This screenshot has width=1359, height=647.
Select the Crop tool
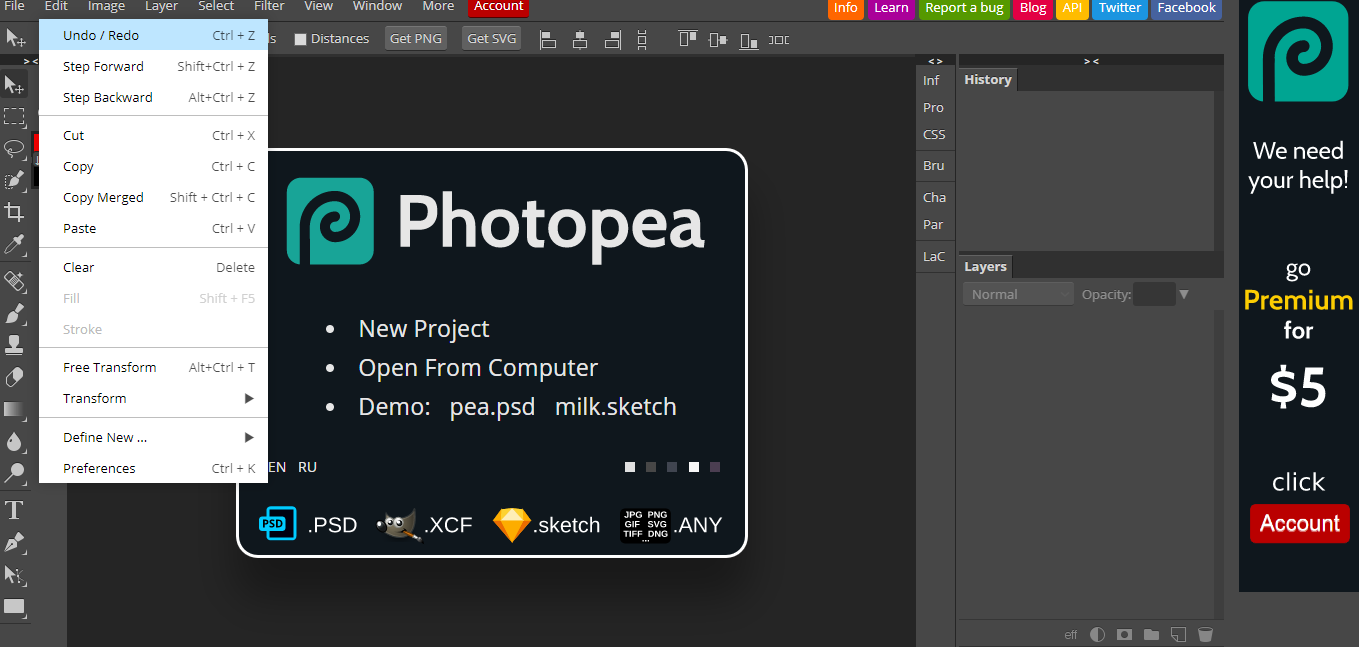14,212
